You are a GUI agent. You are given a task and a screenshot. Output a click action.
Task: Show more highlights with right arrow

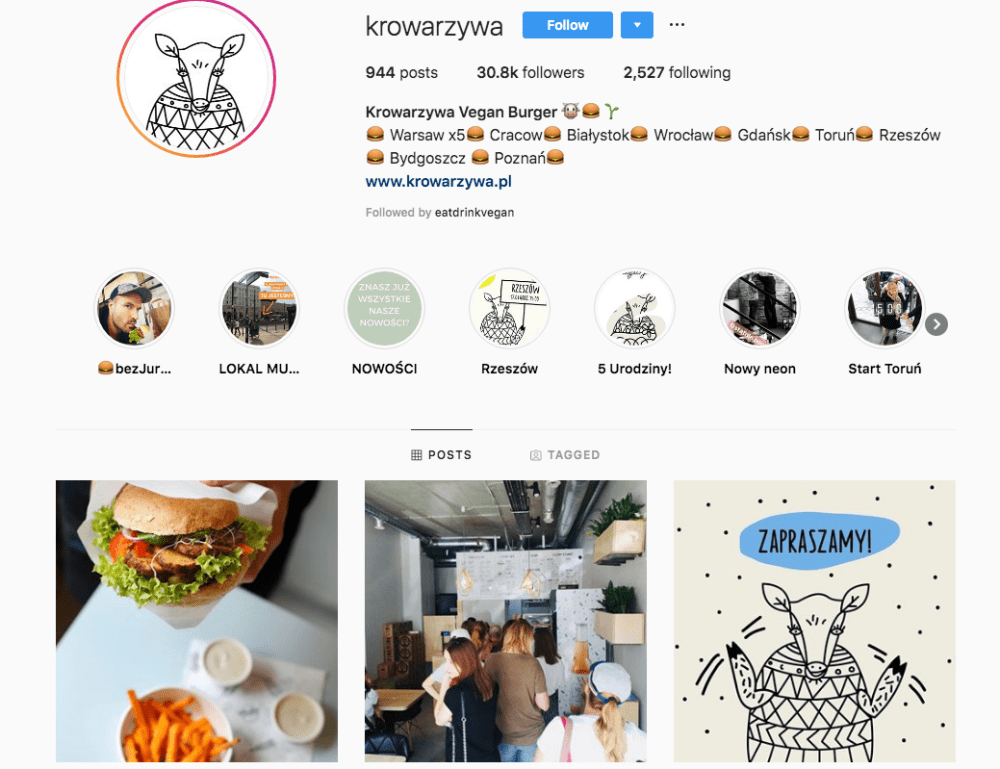tap(936, 325)
